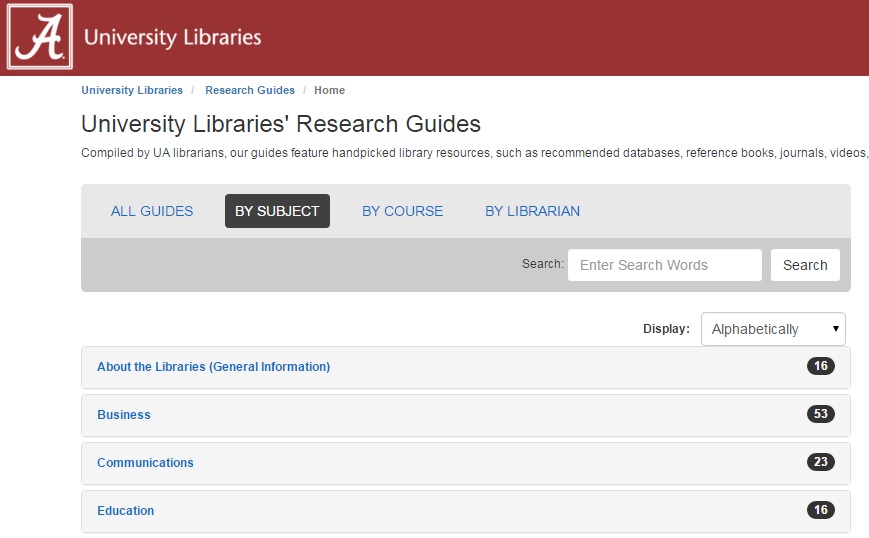
Task: Expand the Business subject row
Action: [x=466, y=415]
